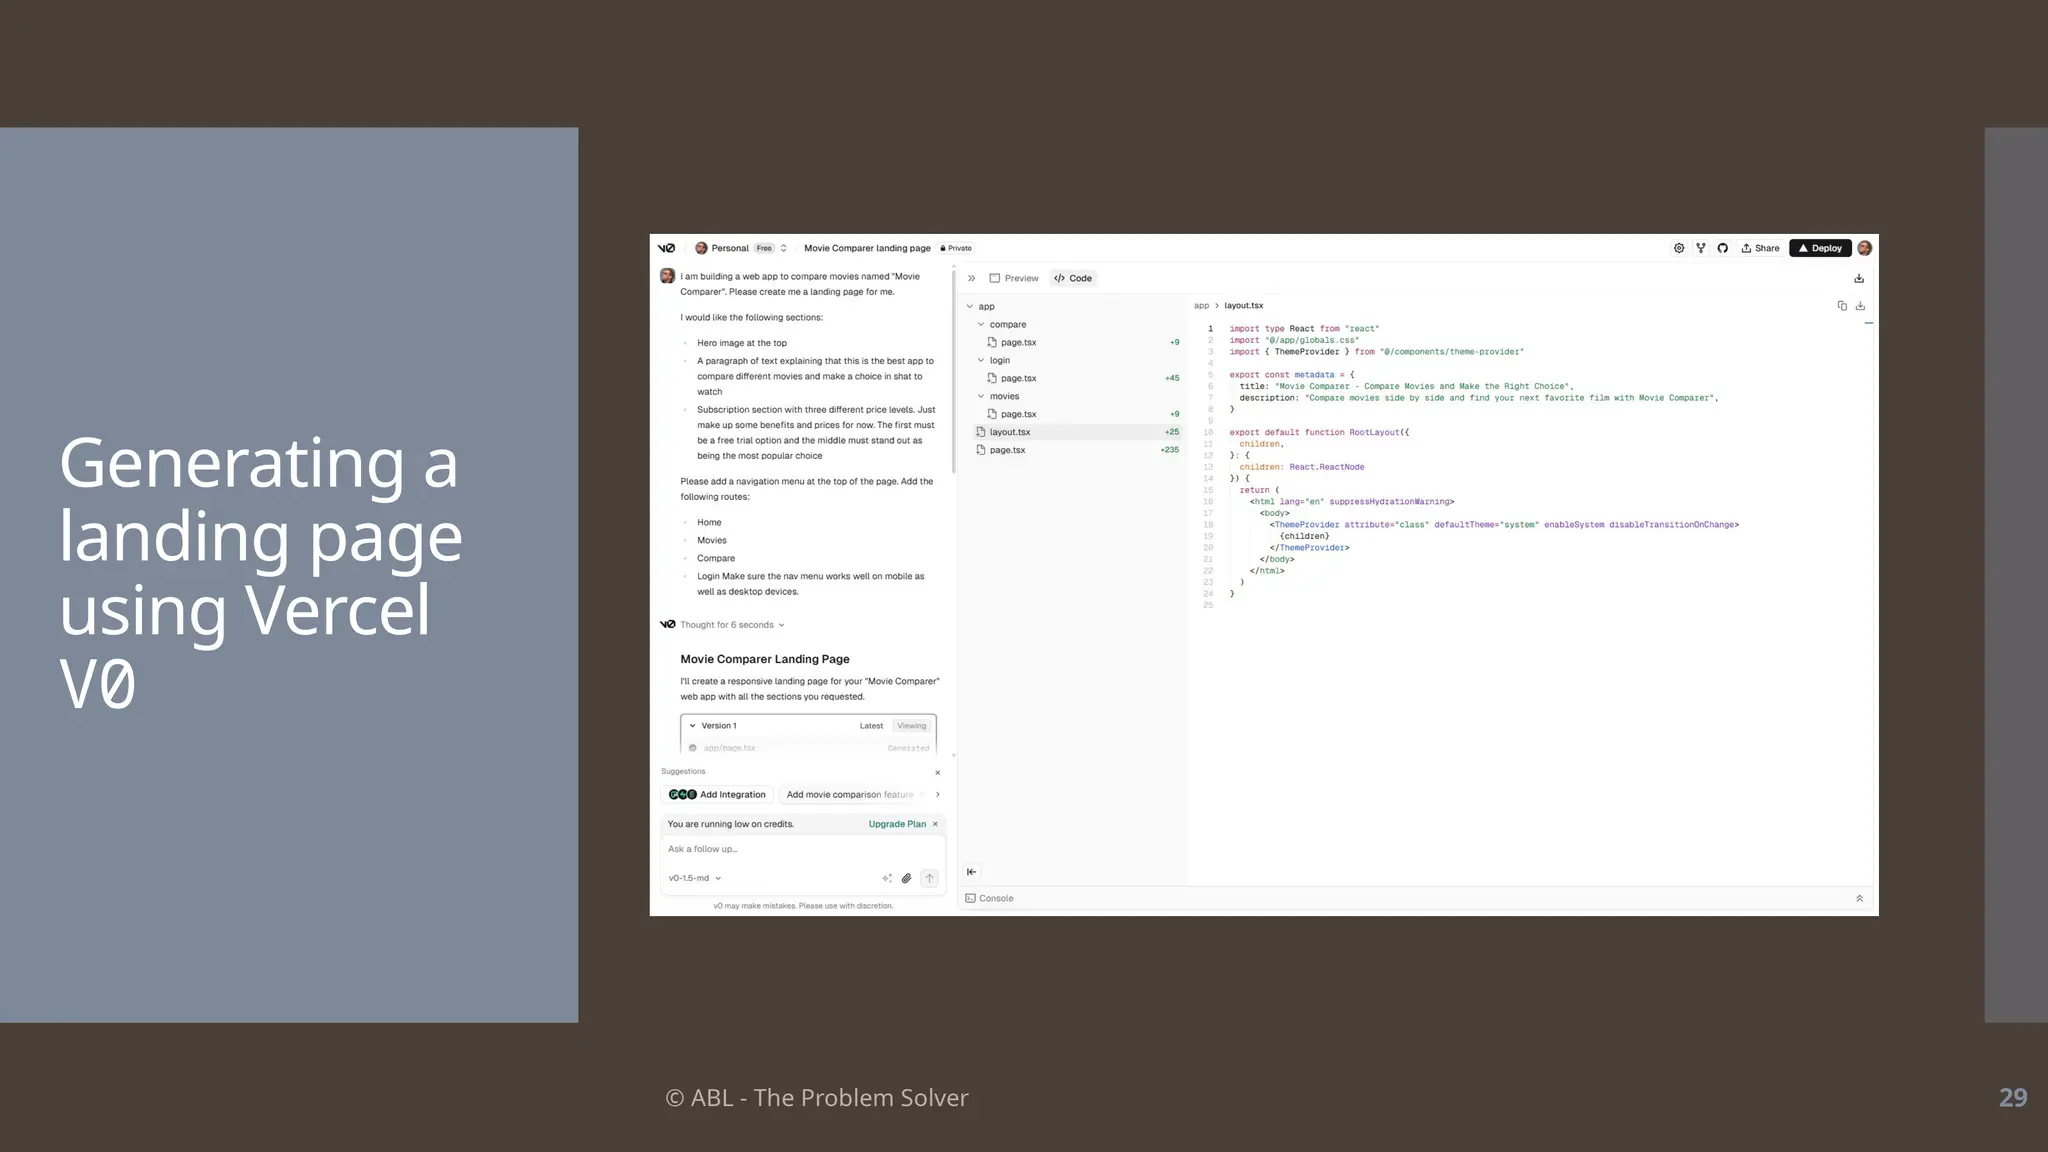Expand the Thought for 6 seconds details

pyautogui.click(x=732, y=625)
